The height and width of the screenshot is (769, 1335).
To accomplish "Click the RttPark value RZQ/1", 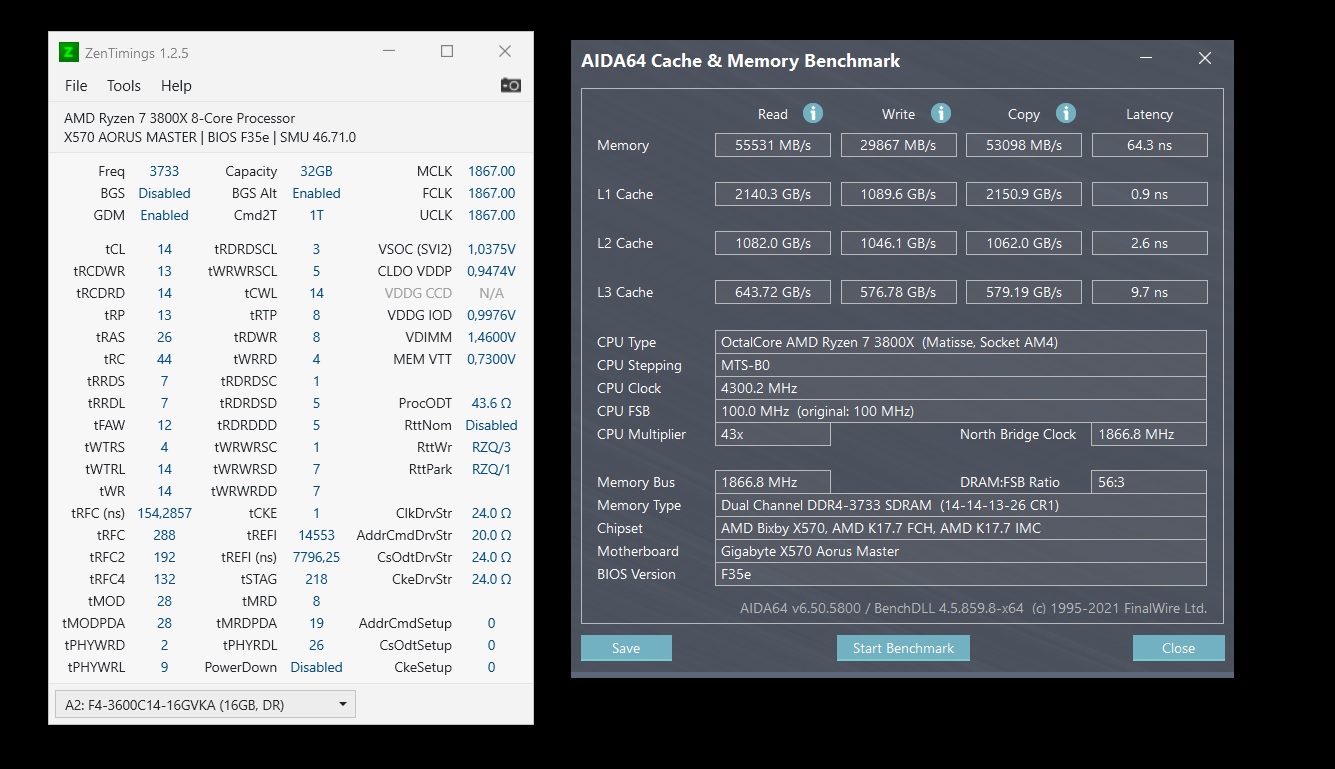I will click(491, 469).
